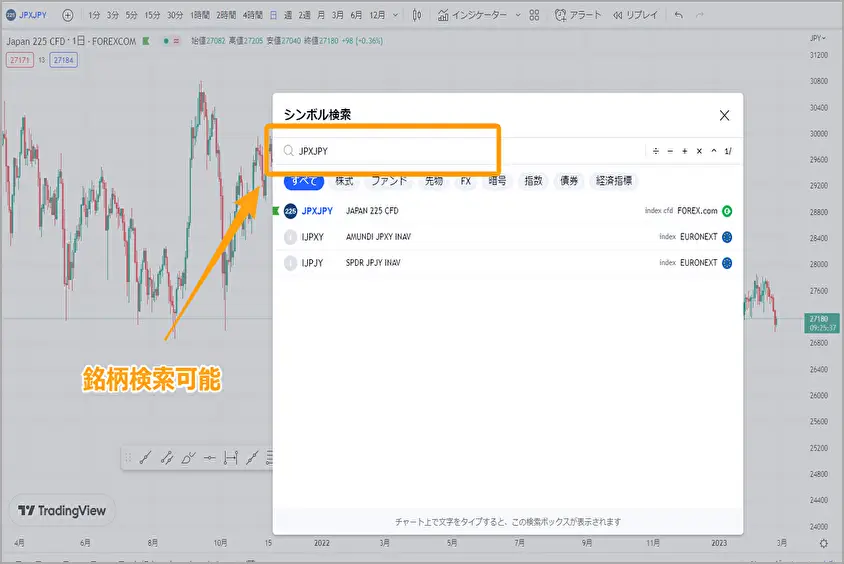Click the redo arrow icon
This screenshot has height=564, width=844.
coord(700,15)
